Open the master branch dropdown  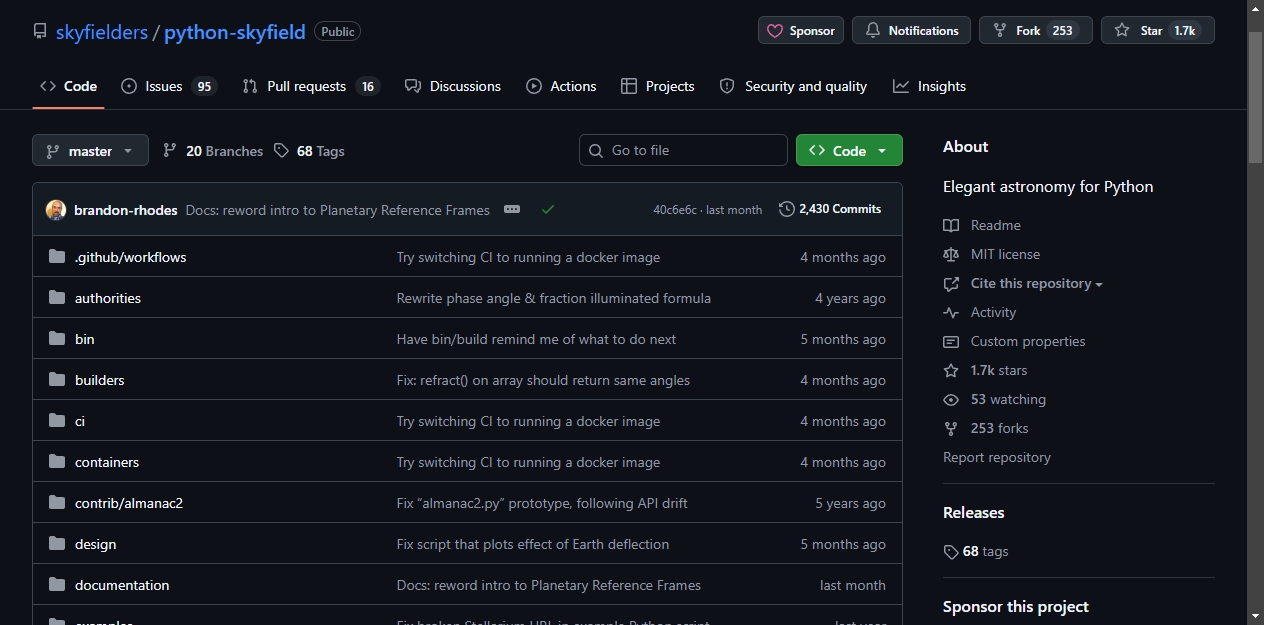pyautogui.click(x=90, y=150)
